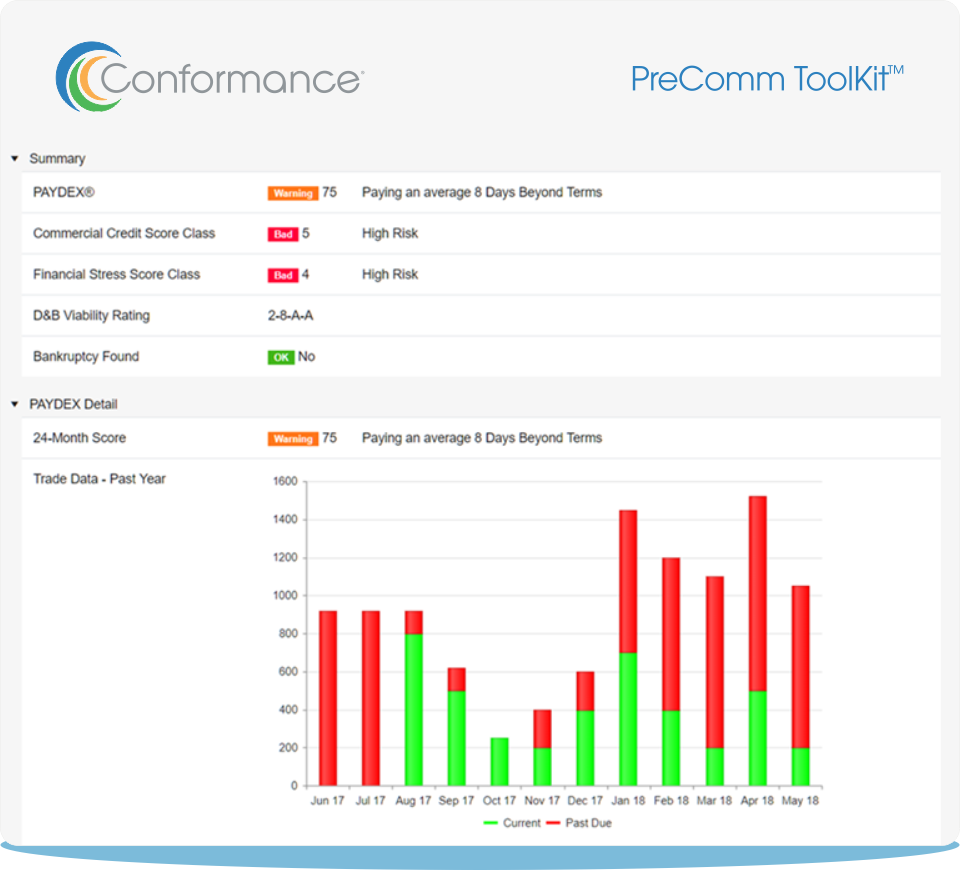
Task: Click the May 18 green Current segment
Action: click(x=800, y=767)
